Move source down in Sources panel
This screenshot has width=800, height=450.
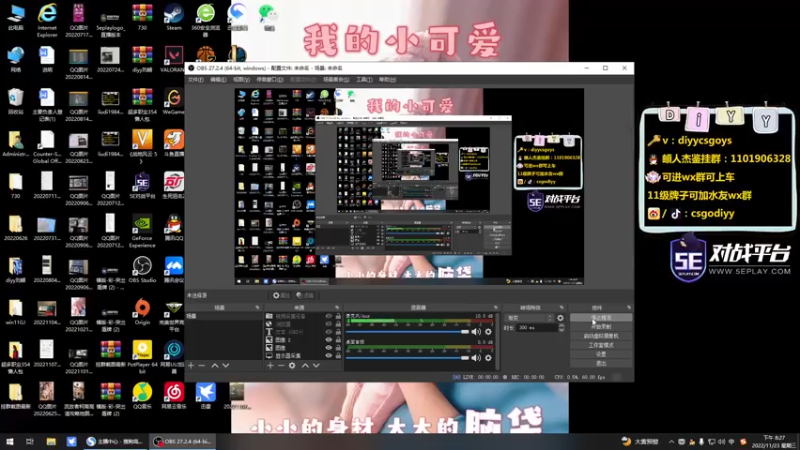coord(316,366)
